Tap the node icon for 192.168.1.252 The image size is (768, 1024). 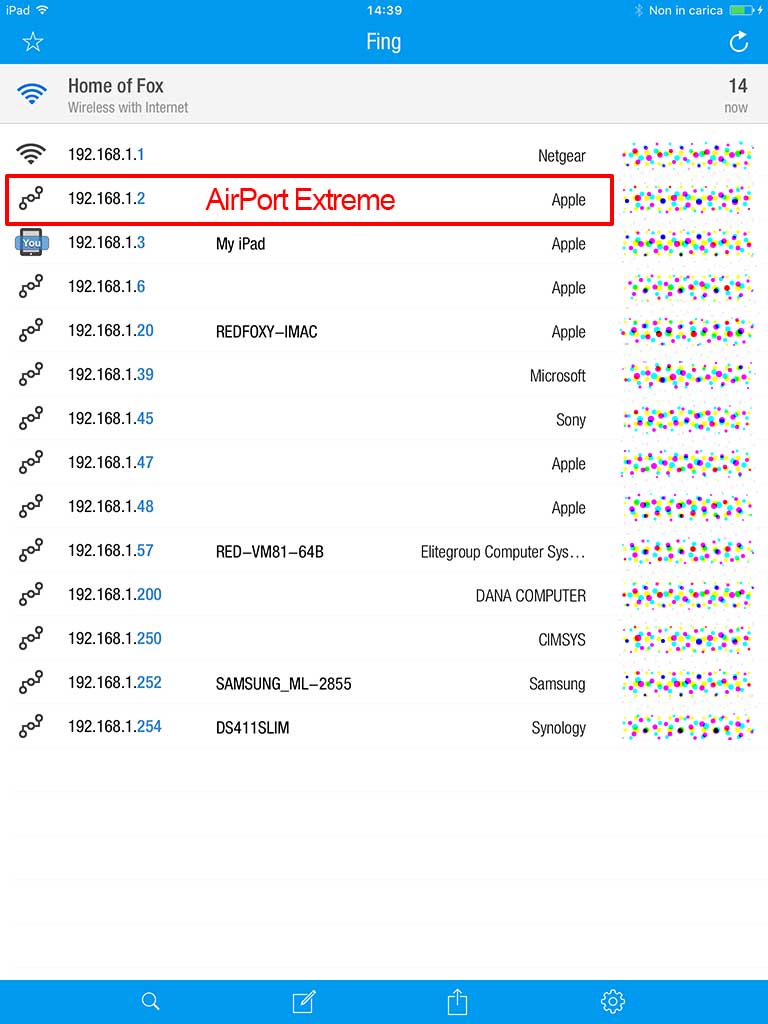[x=31, y=682]
